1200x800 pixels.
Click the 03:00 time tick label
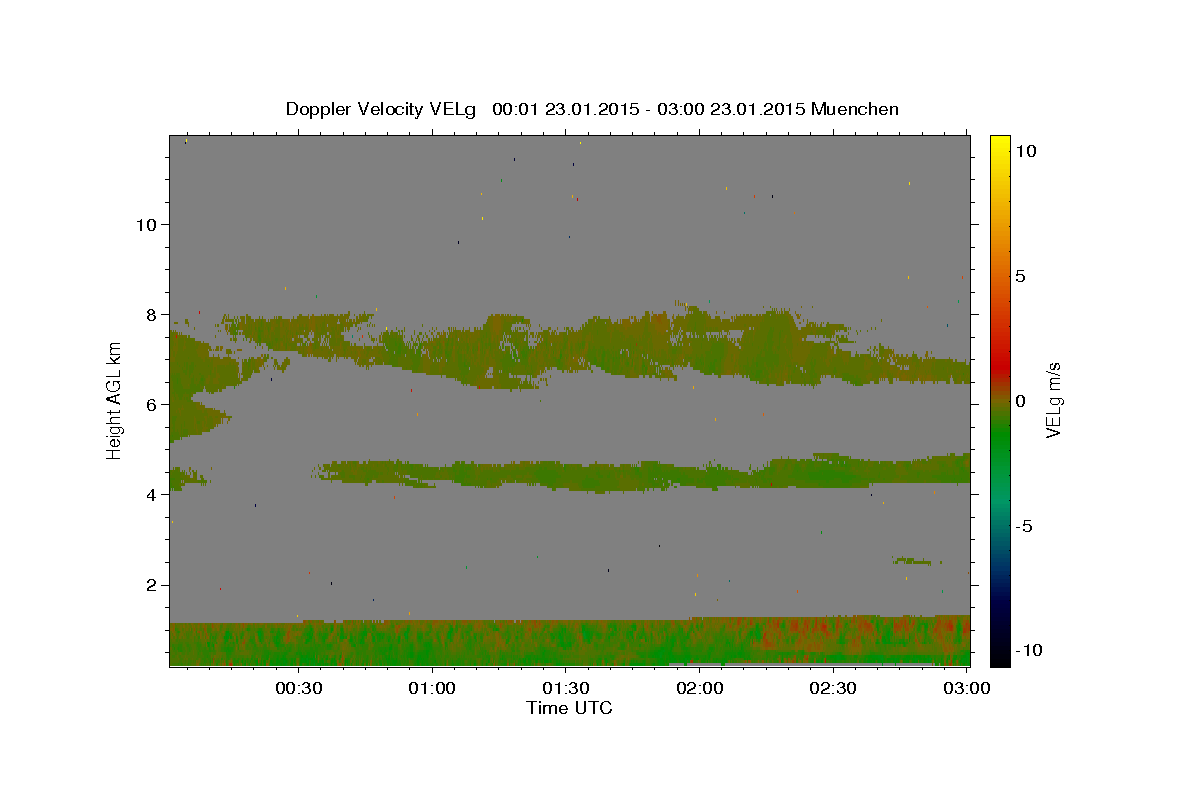pos(967,689)
